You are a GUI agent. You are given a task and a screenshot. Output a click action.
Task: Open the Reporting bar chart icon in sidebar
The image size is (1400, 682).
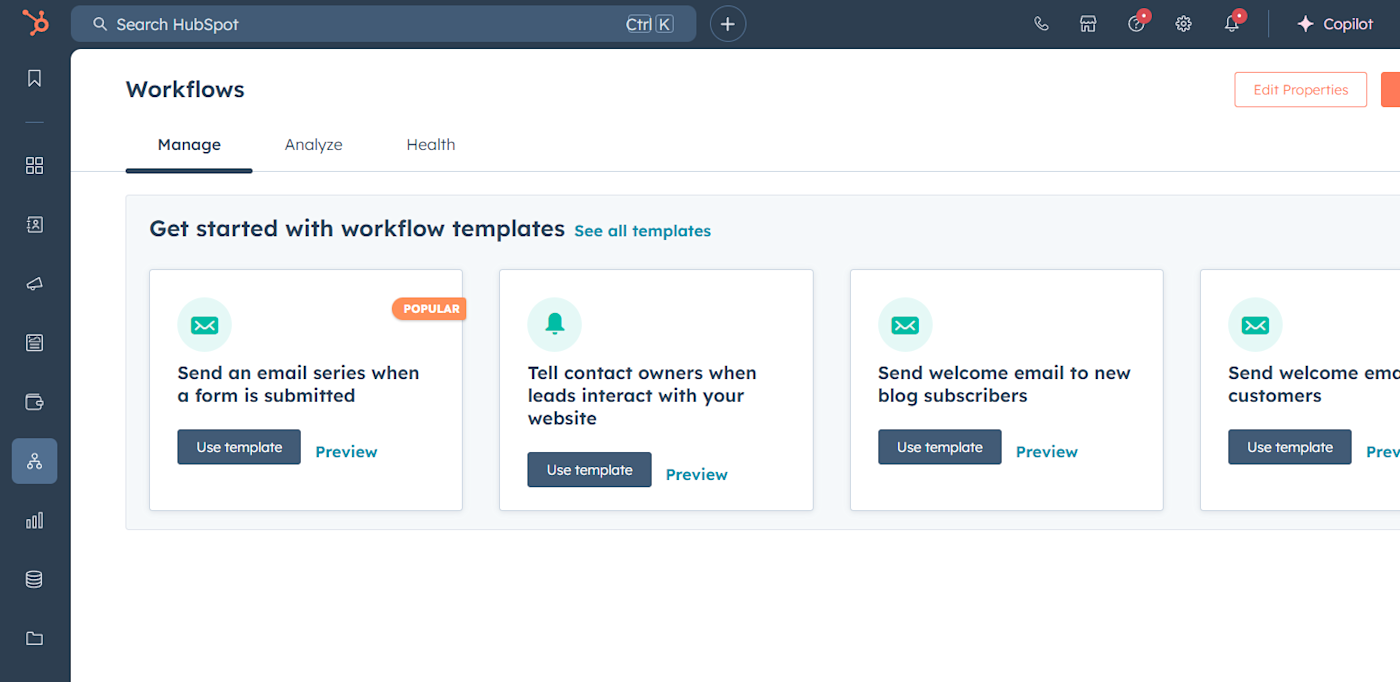35,520
